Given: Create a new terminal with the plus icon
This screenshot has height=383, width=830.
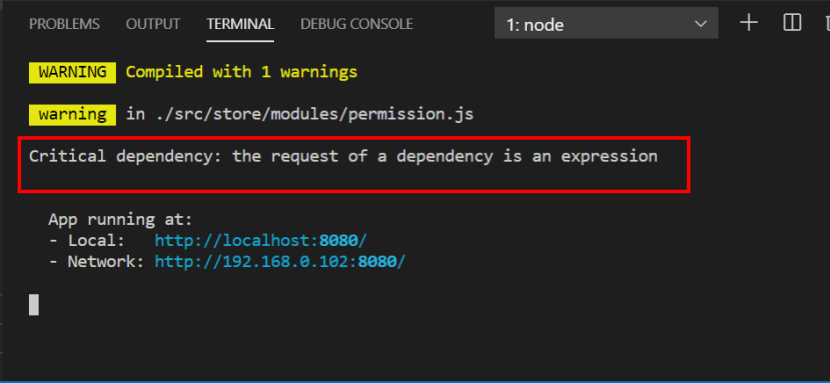Looking at the screenshot, I should coord(748,23).
